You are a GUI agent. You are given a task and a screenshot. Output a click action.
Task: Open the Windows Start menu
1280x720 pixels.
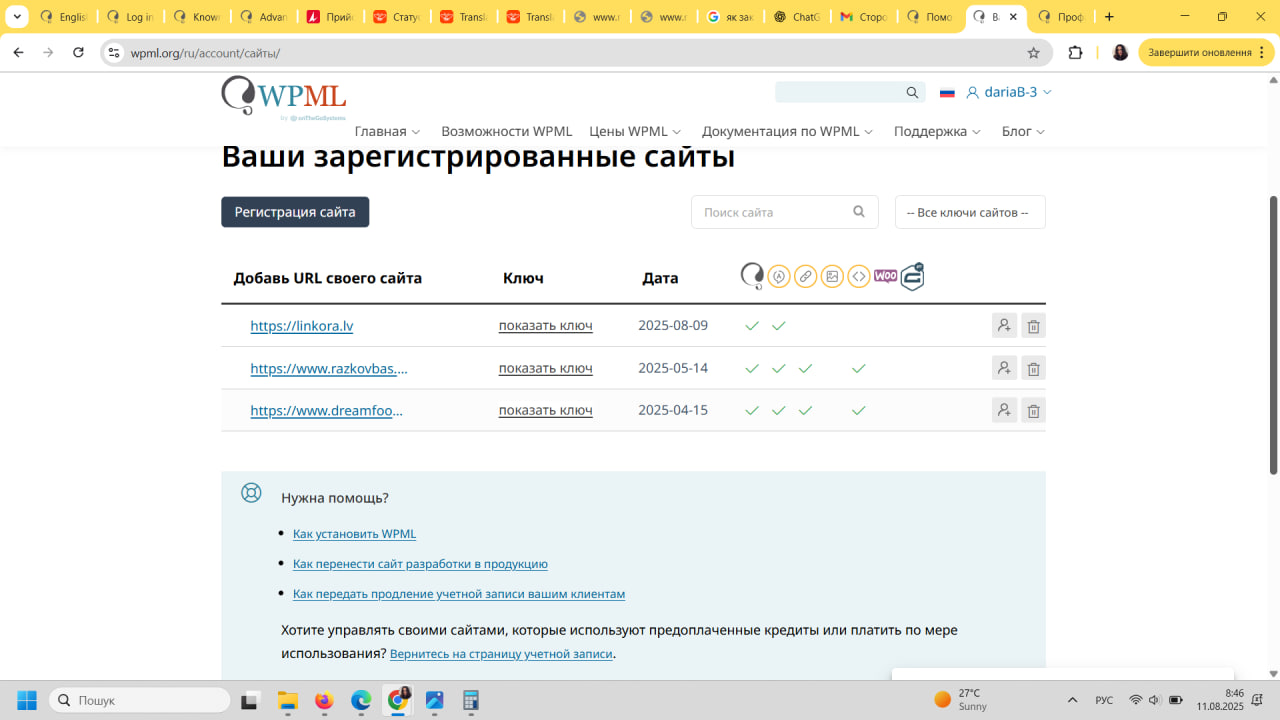(27, 700)
